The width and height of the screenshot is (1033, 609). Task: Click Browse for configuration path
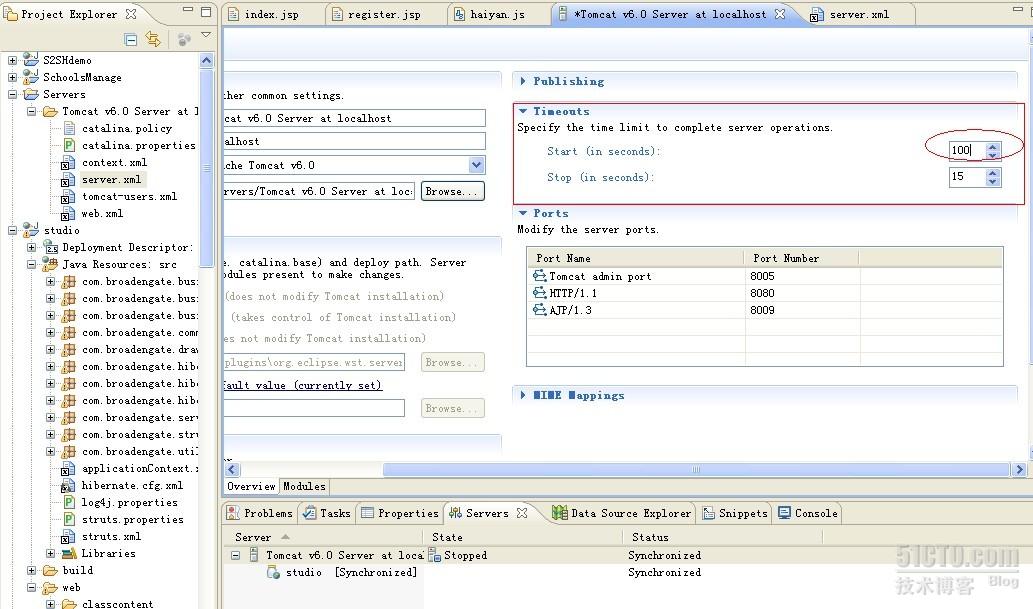(x=453, y=191)
